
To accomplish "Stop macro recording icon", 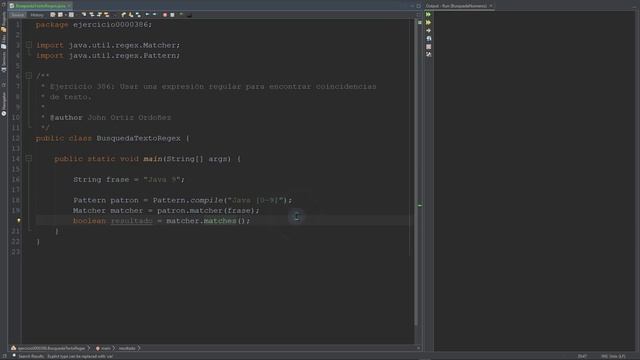I will (x=172, y=15).
